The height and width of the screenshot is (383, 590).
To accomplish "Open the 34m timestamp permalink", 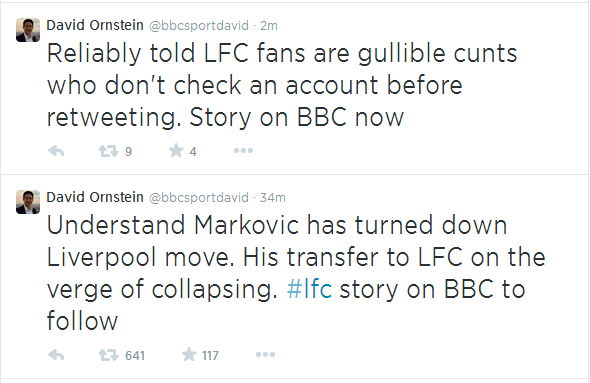I will (x=273, y=198).
